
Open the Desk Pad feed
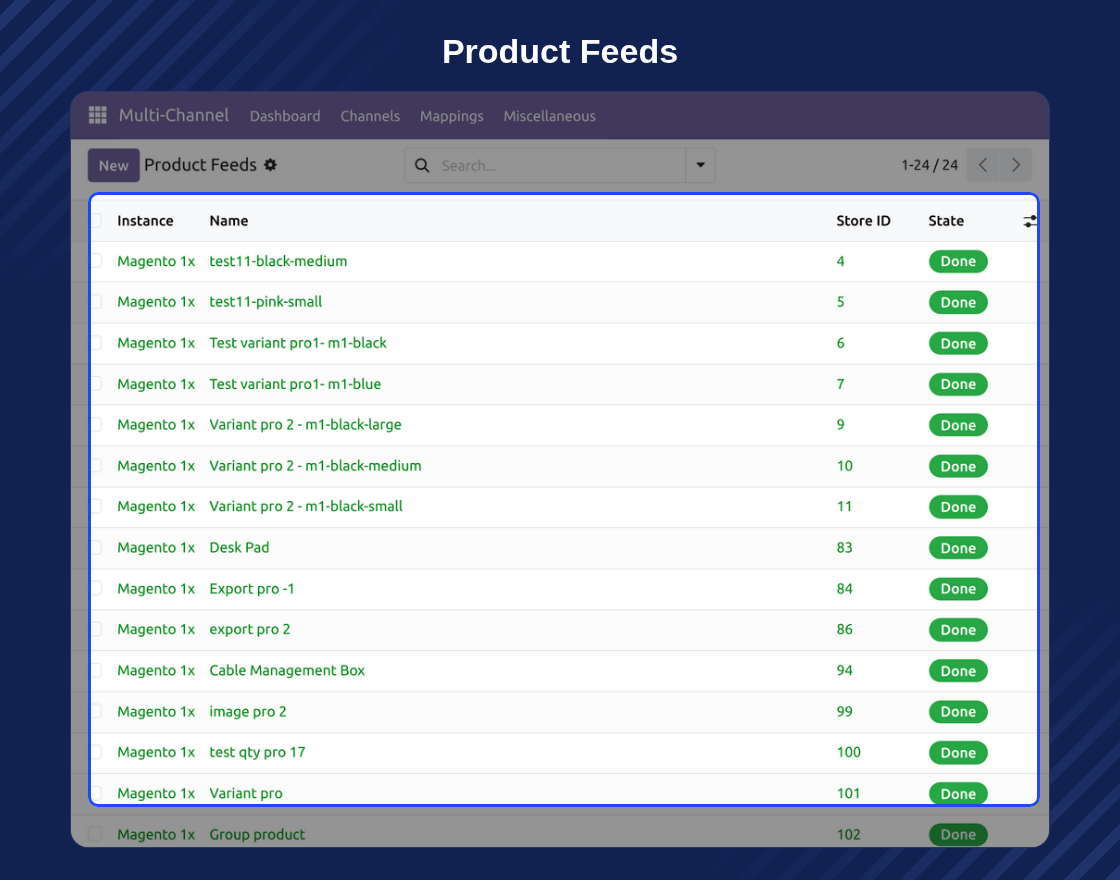239,548
